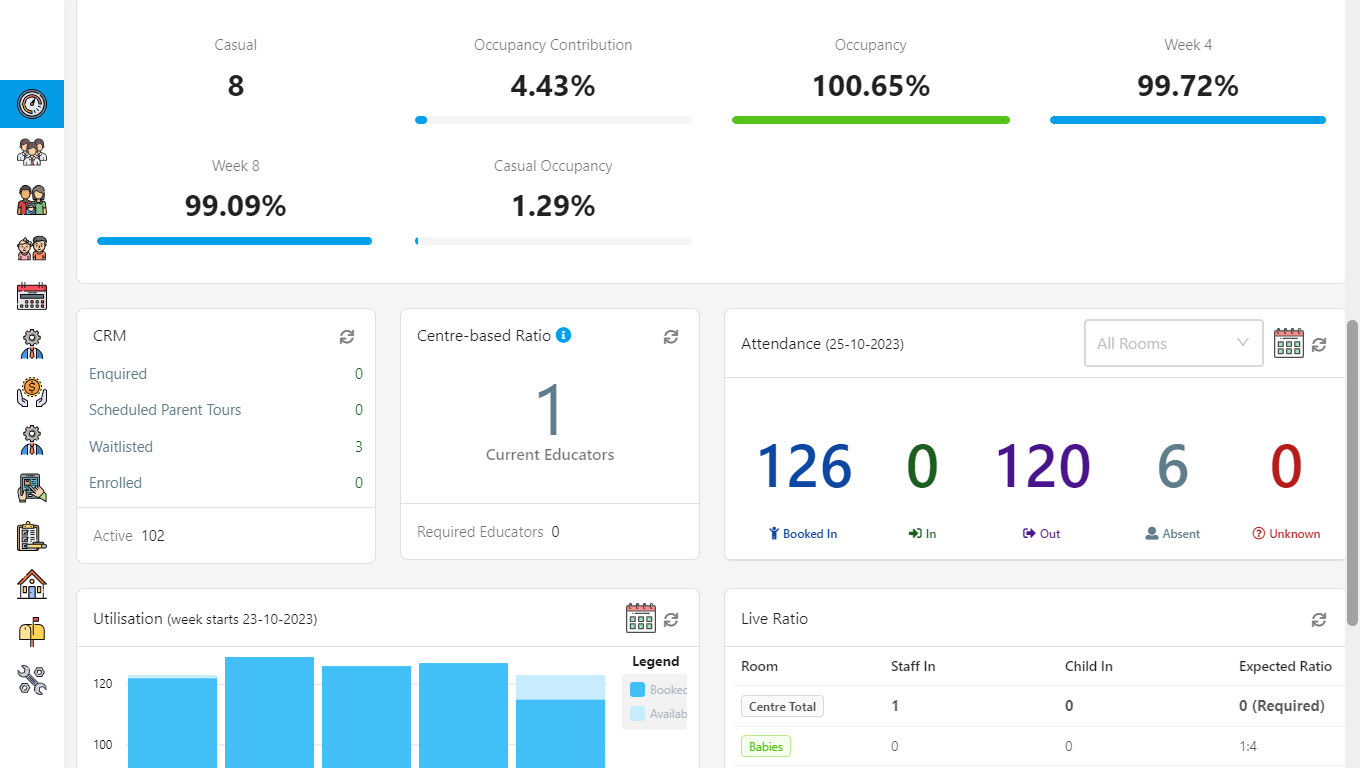Click the calendar icon in the sidebar
Image resolution: width=1360 pixels, height=768 pixels.
click(32, 296)
